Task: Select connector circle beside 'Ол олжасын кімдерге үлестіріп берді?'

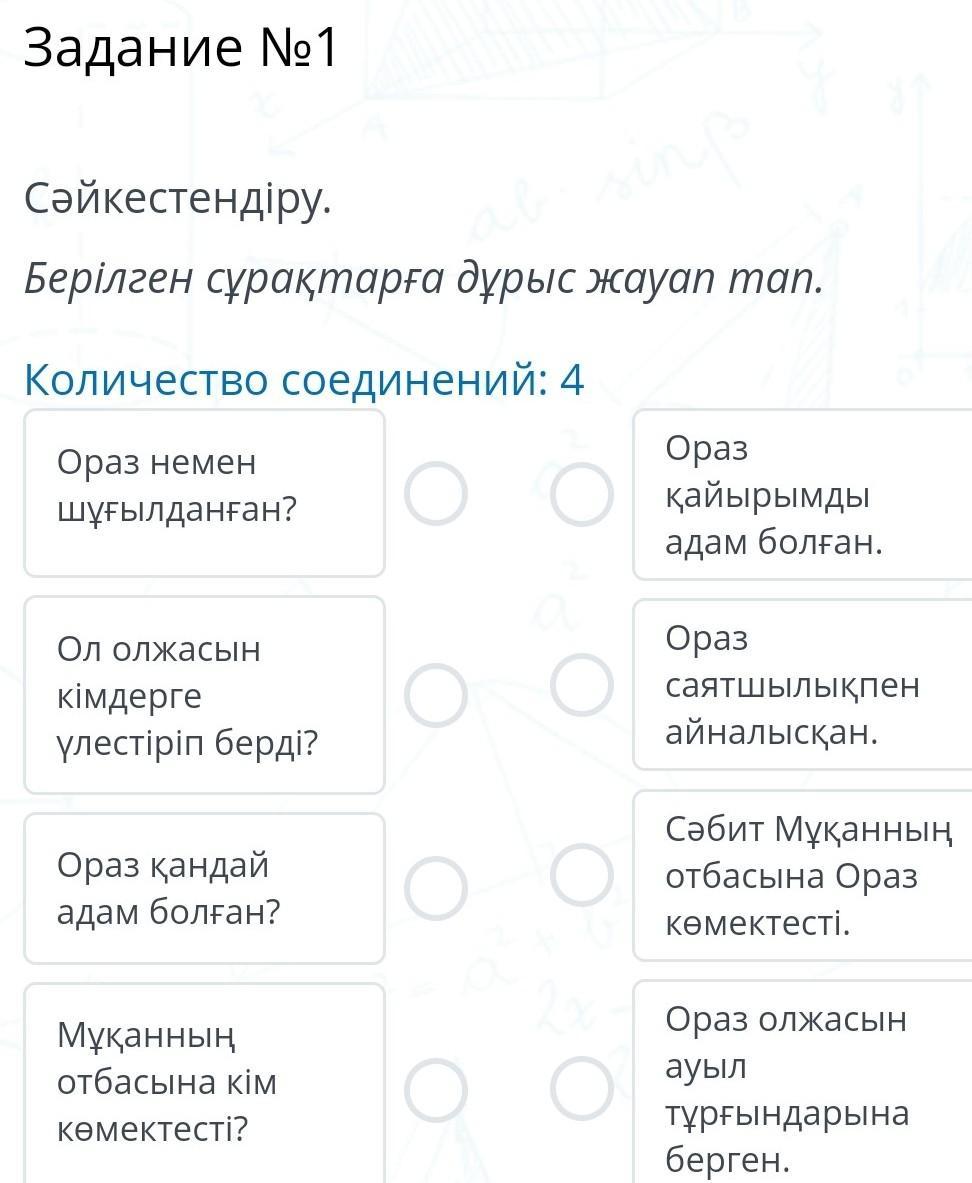Action: (x=435, y=696)
